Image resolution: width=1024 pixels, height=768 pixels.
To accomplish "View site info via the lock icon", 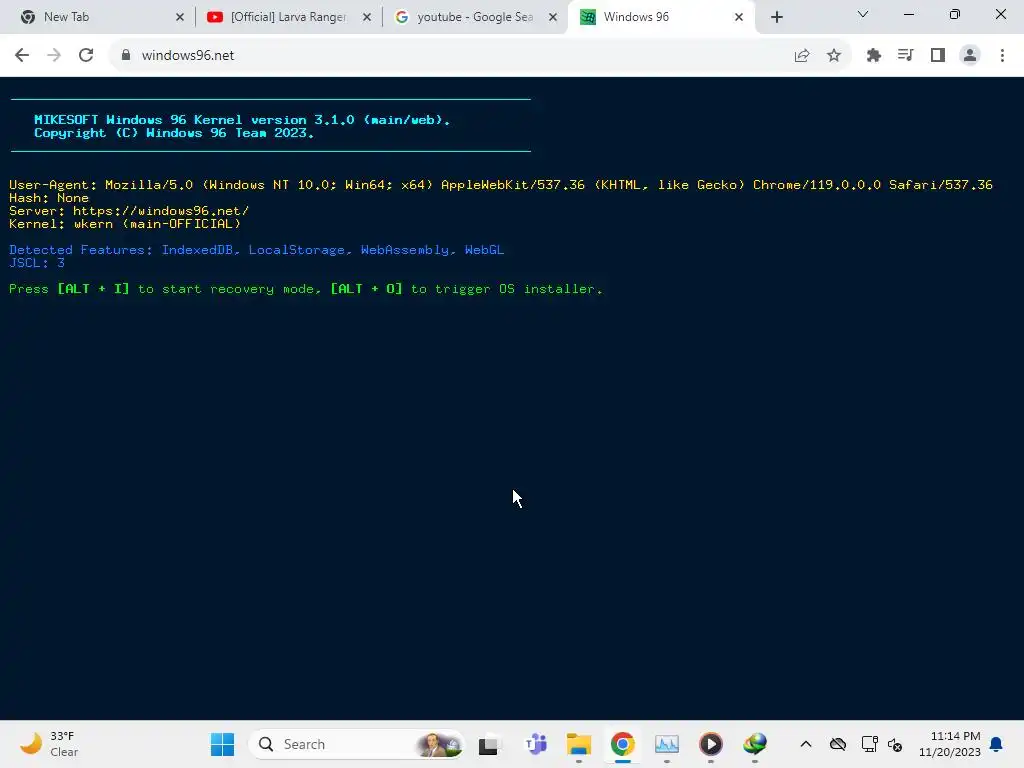I will click(x=126, y=56).
